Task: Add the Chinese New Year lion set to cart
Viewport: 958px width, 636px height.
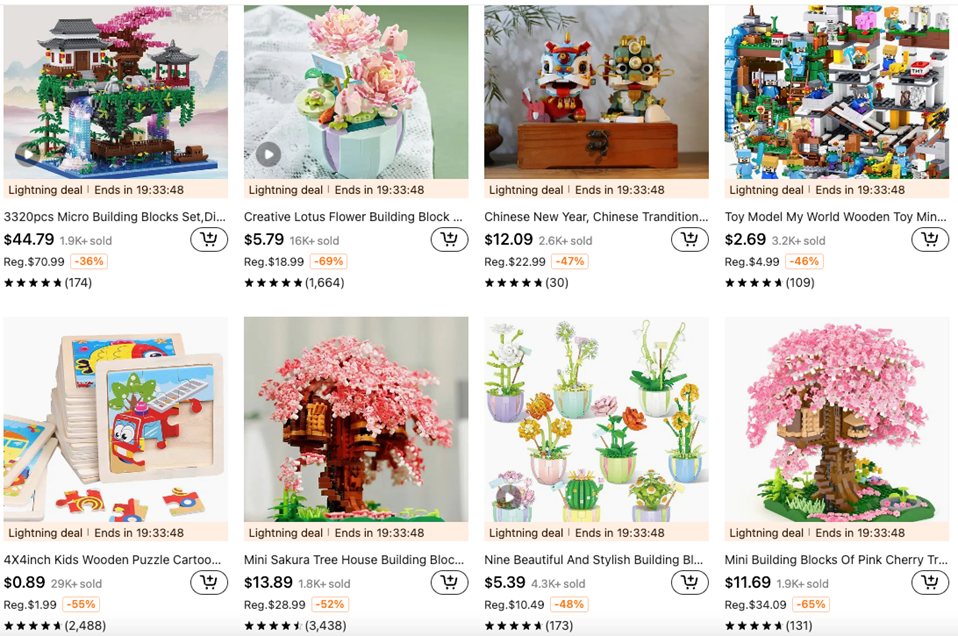Action: coord(690,239)
